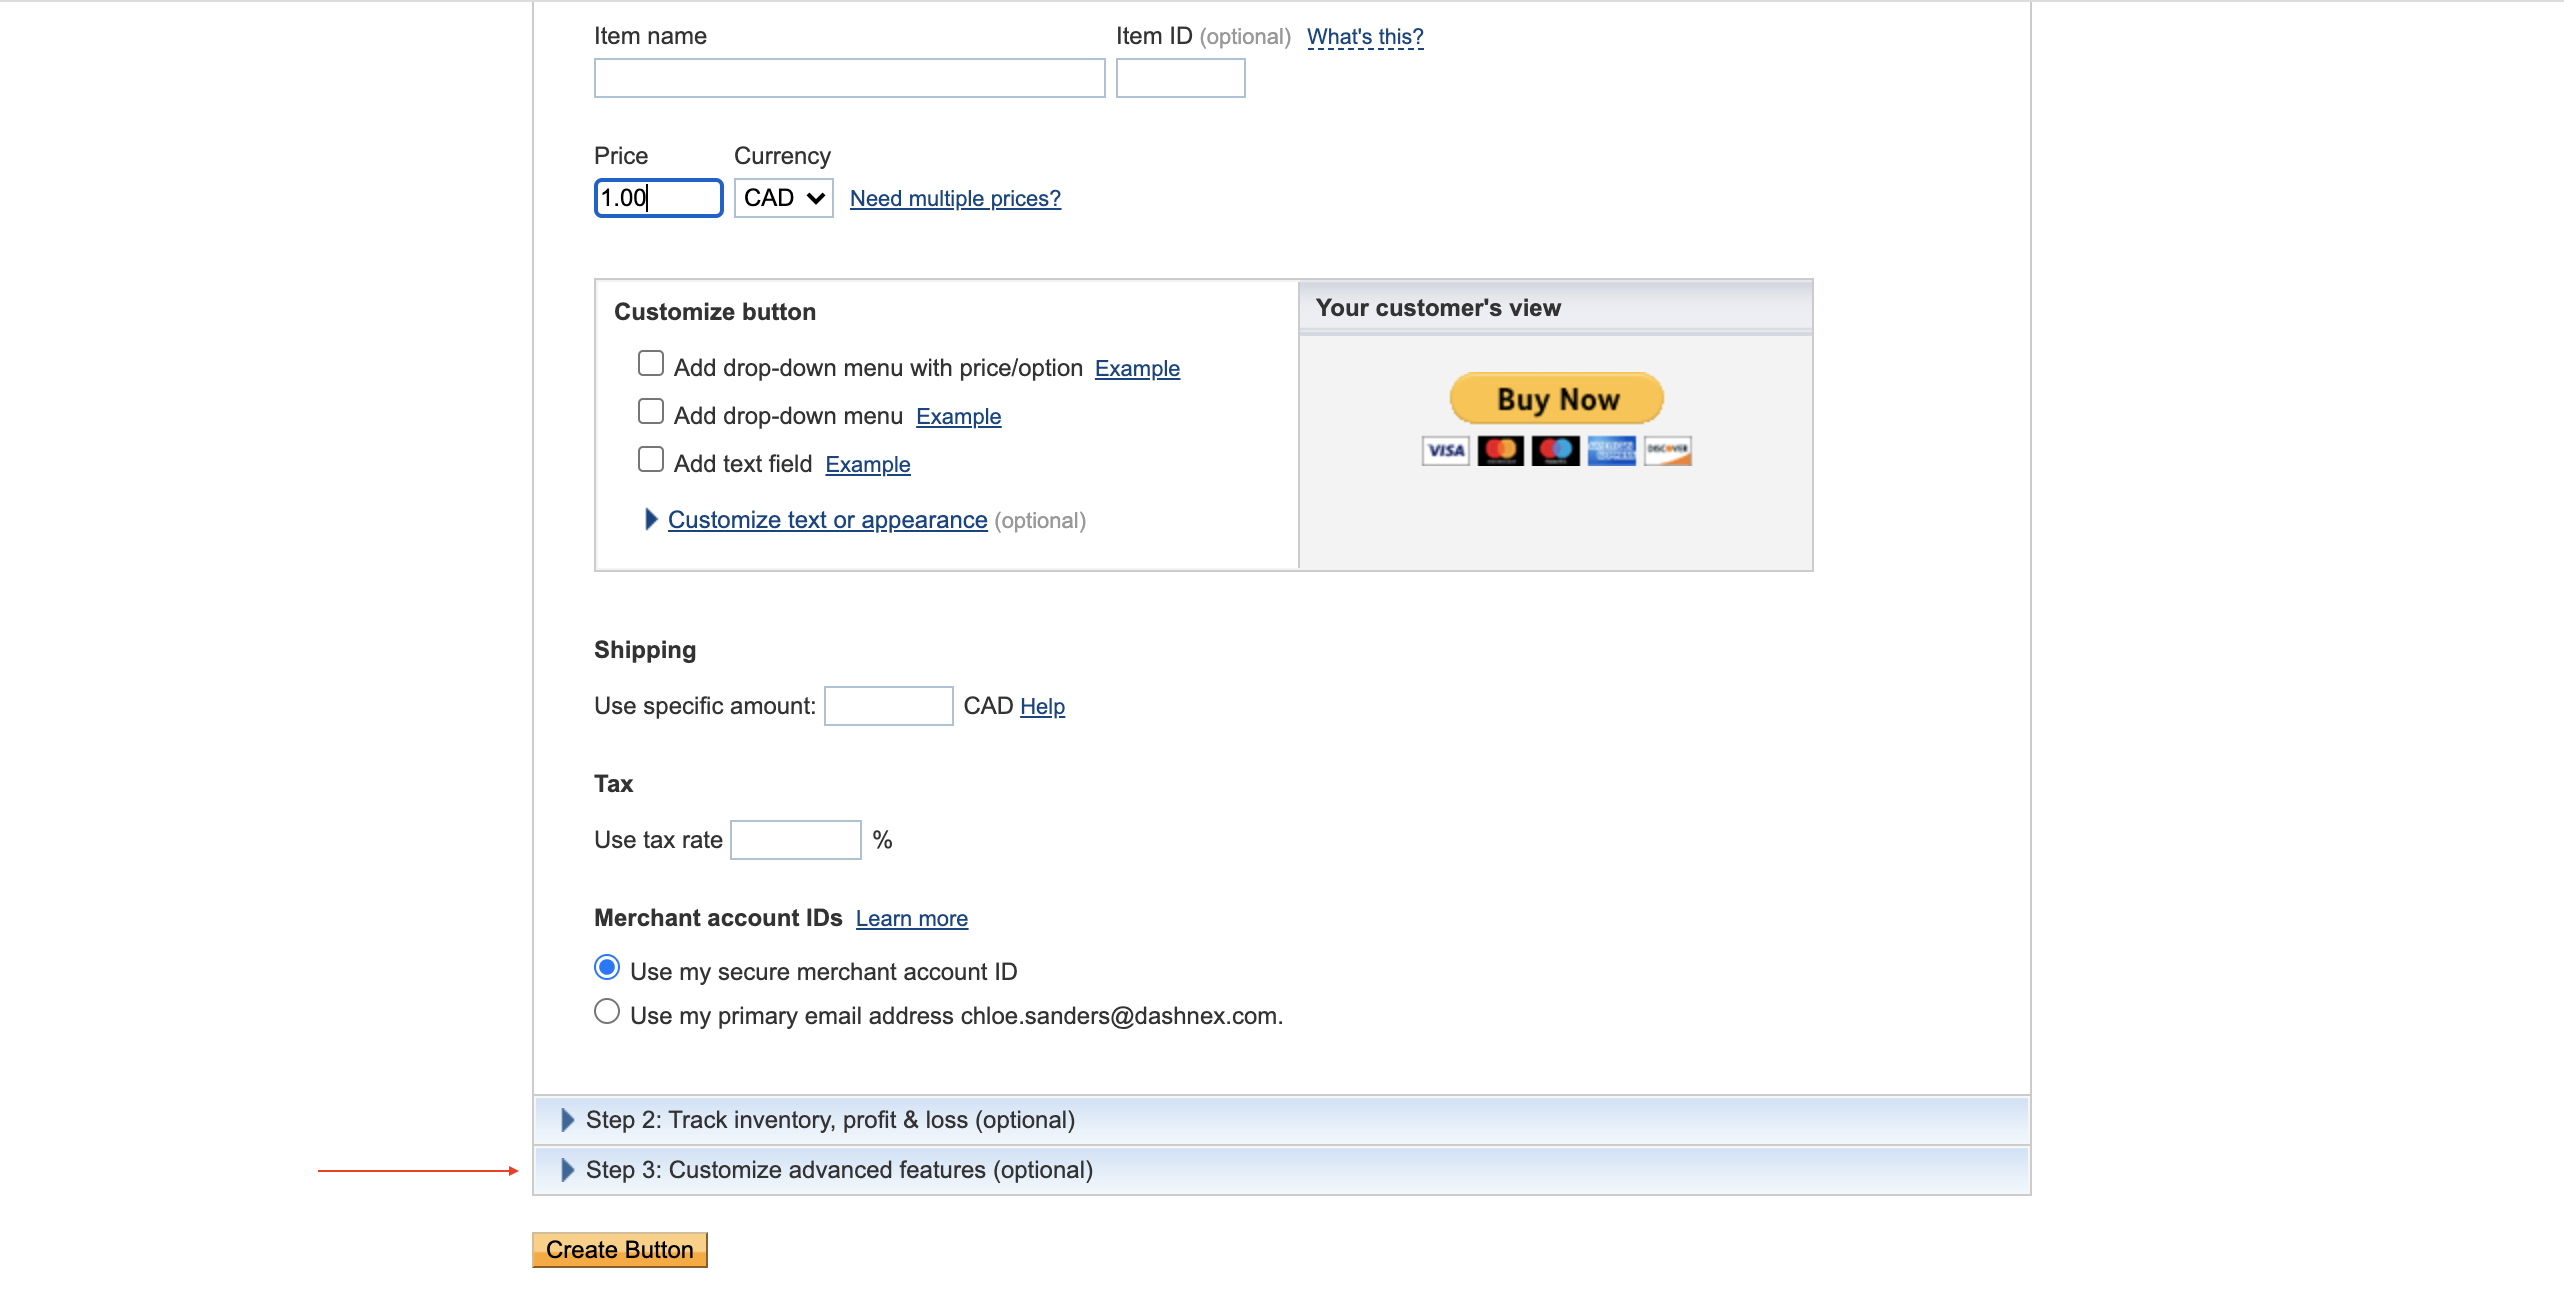Click the Discover card icon
Image resolution: width=2564 pixels, height=1308 pixels.
tap(1667, 451)
